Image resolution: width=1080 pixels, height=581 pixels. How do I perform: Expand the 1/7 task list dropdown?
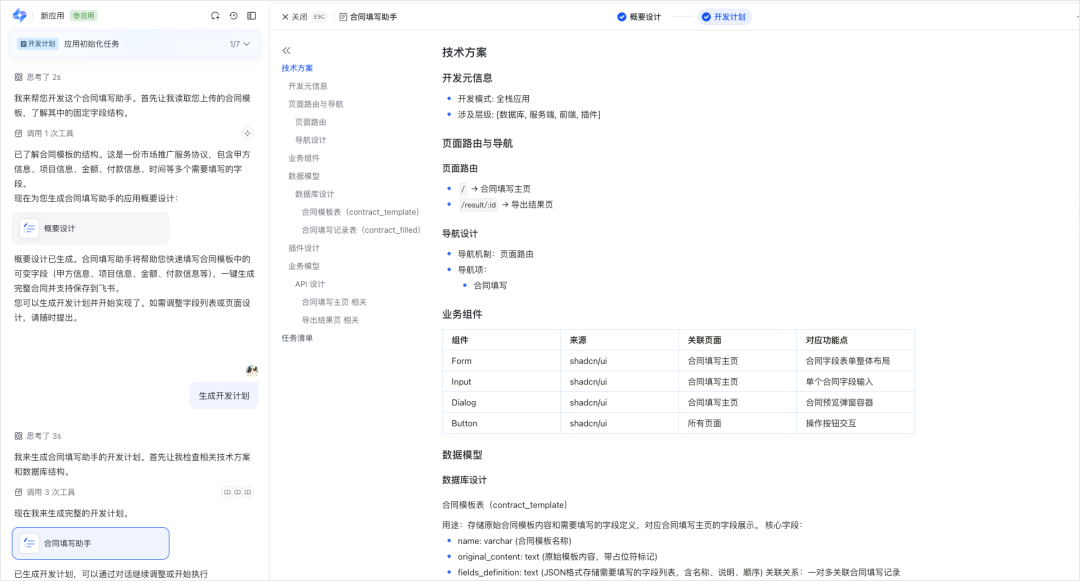click(240, 43)
